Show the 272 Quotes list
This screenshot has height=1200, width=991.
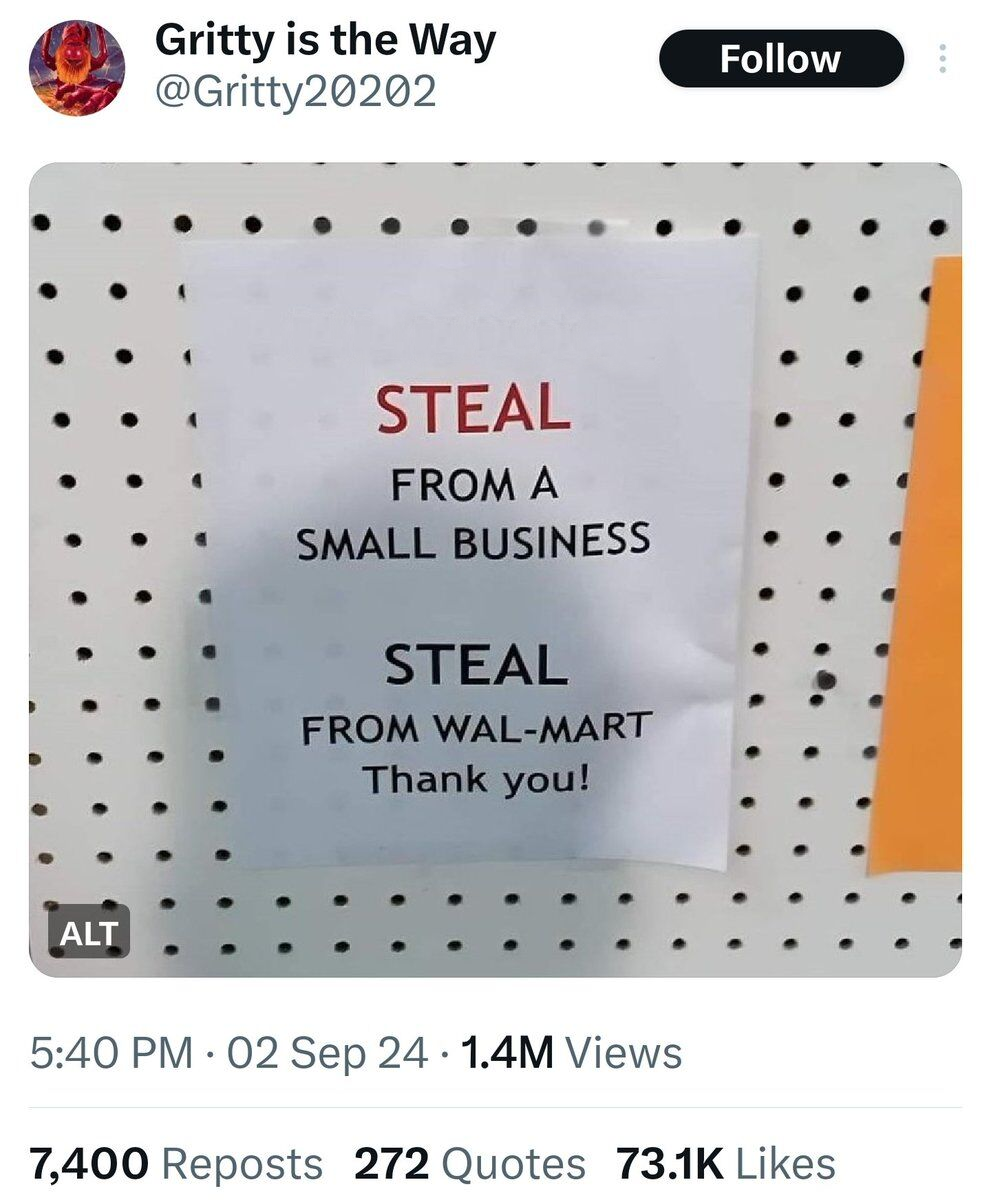(469, 1163)
